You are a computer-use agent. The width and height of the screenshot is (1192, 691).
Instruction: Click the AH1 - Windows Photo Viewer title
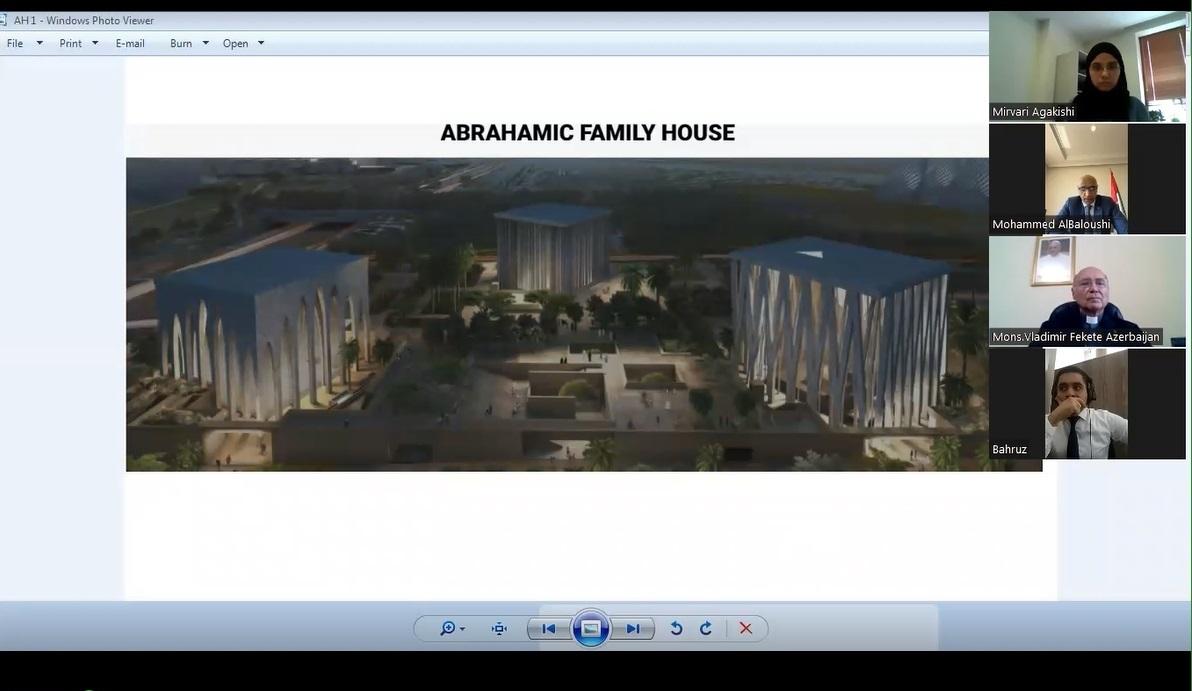84,21
